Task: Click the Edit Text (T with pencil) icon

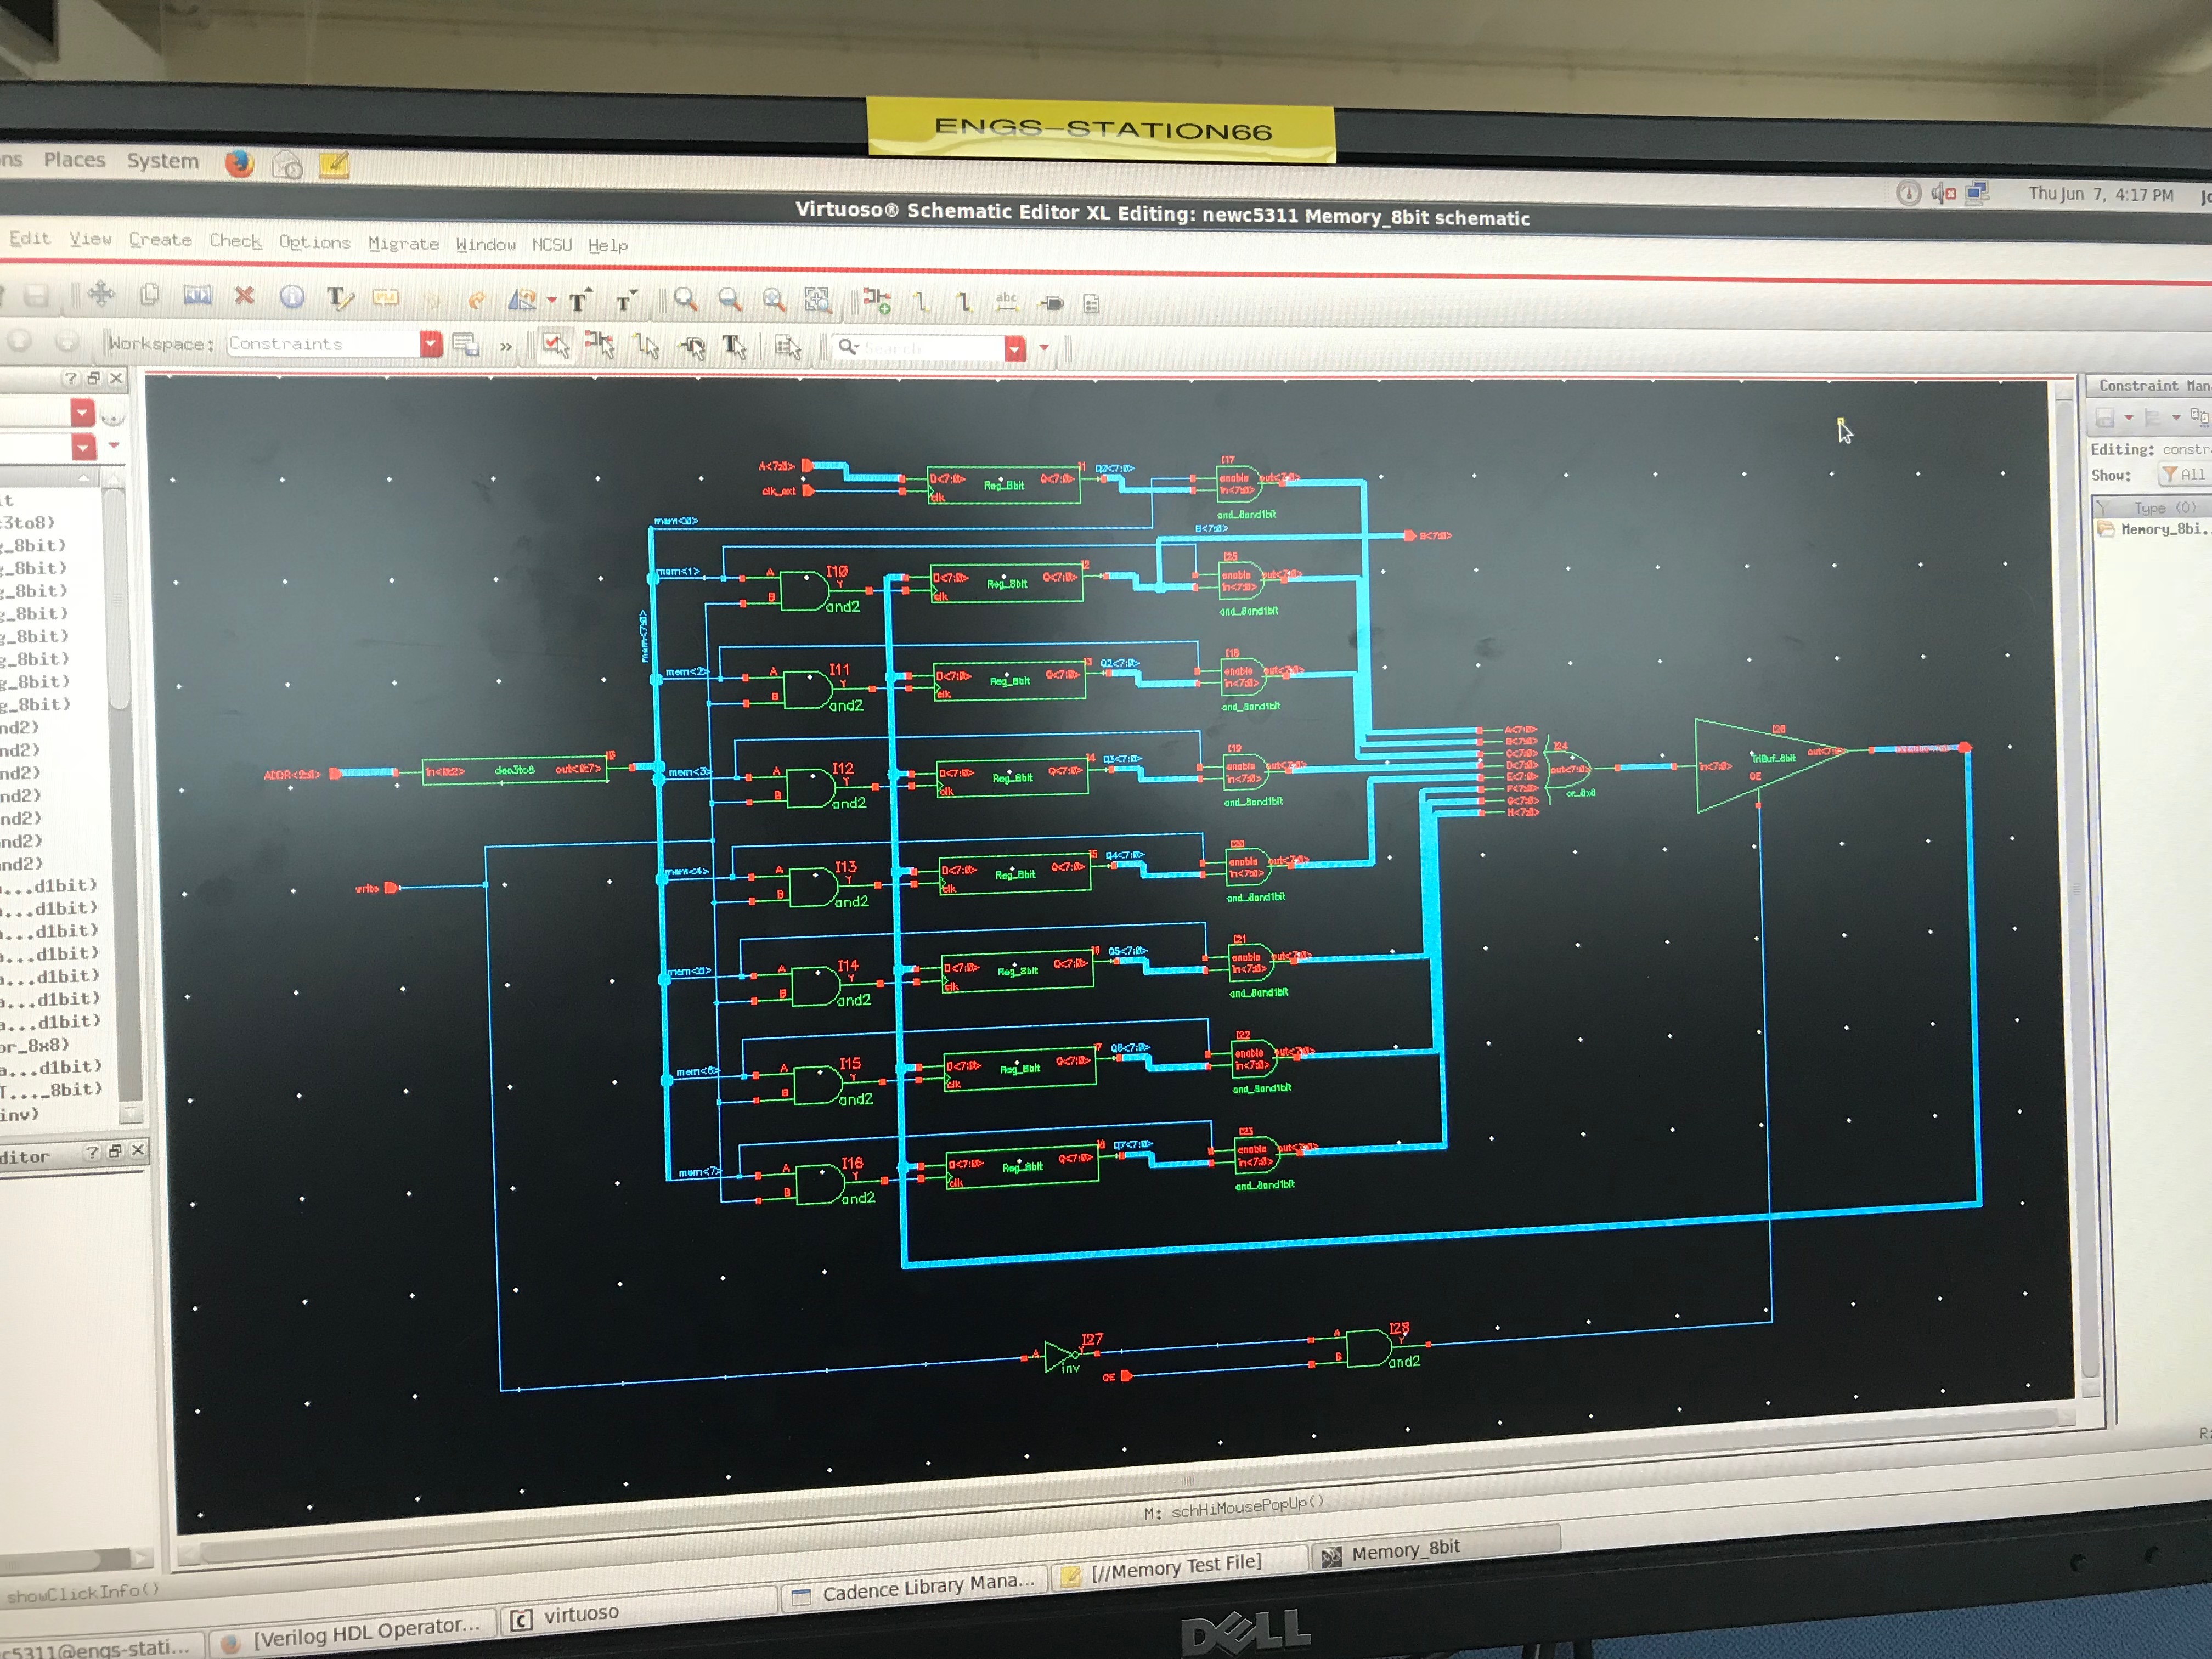Action: pos(340,298)
